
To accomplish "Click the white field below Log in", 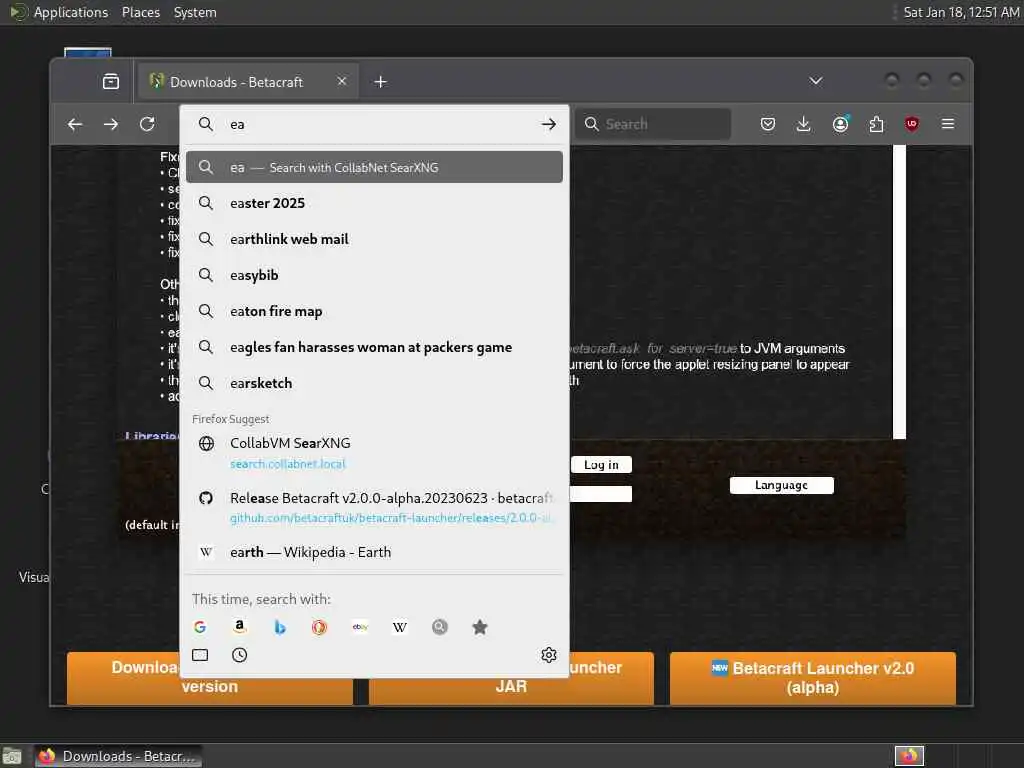I will coord(600,494).
